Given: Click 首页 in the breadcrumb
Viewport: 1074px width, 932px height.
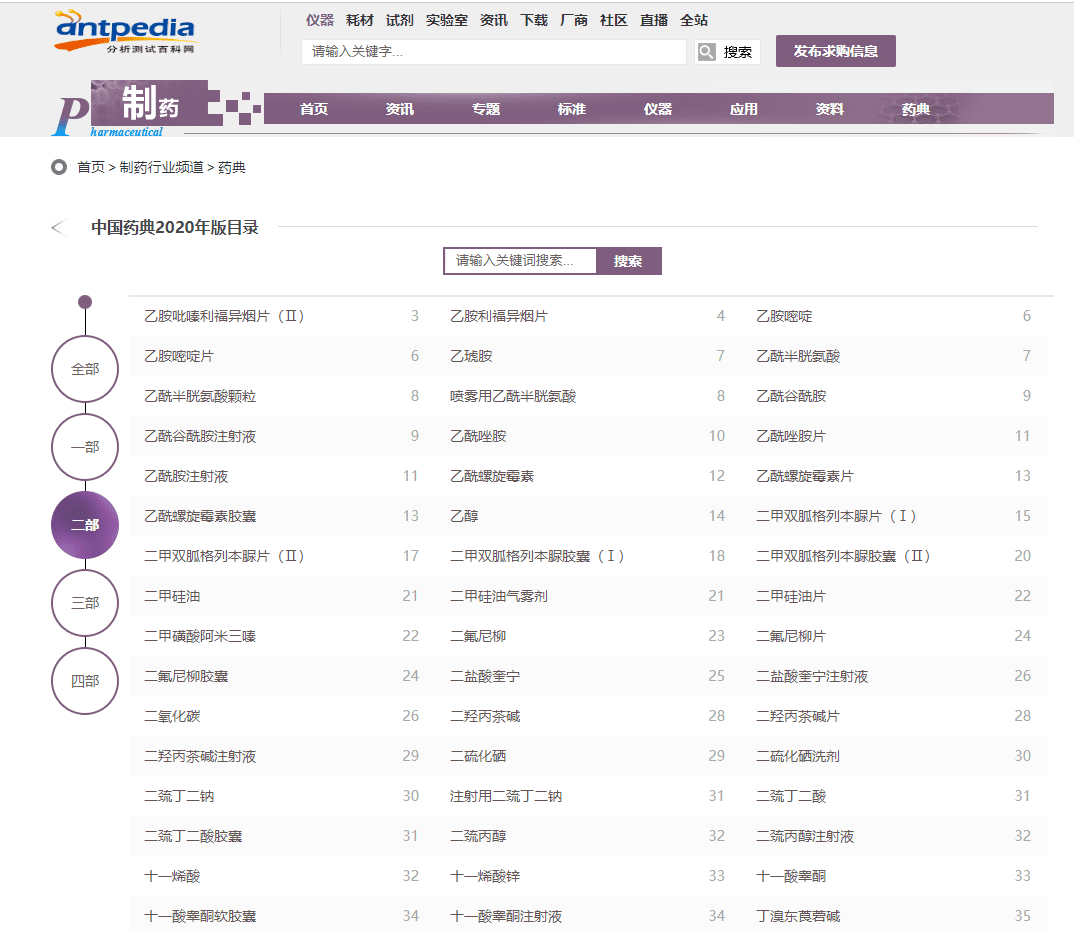Looking at the screenshot, I should coord(90,167).
